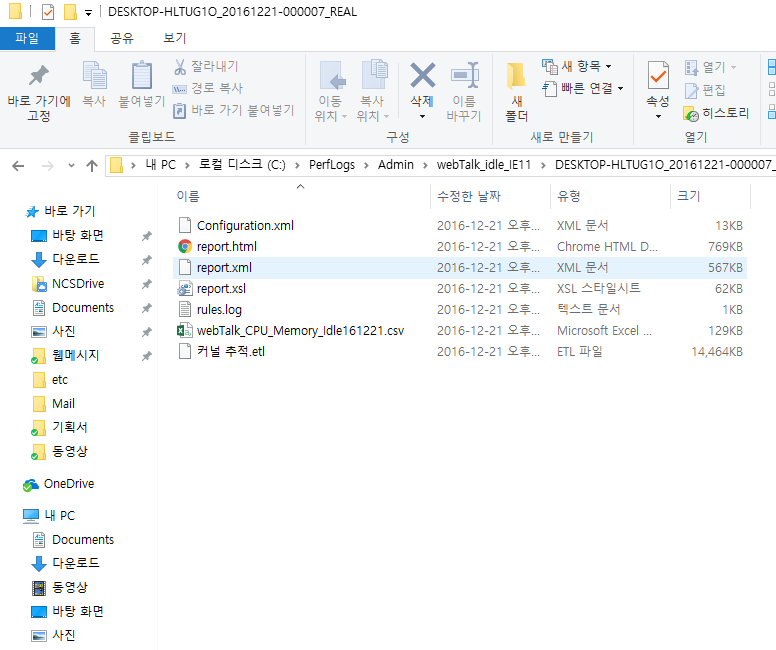Click 로컬 디스크 (C:) breadcrumb

[x=242, y=165]
